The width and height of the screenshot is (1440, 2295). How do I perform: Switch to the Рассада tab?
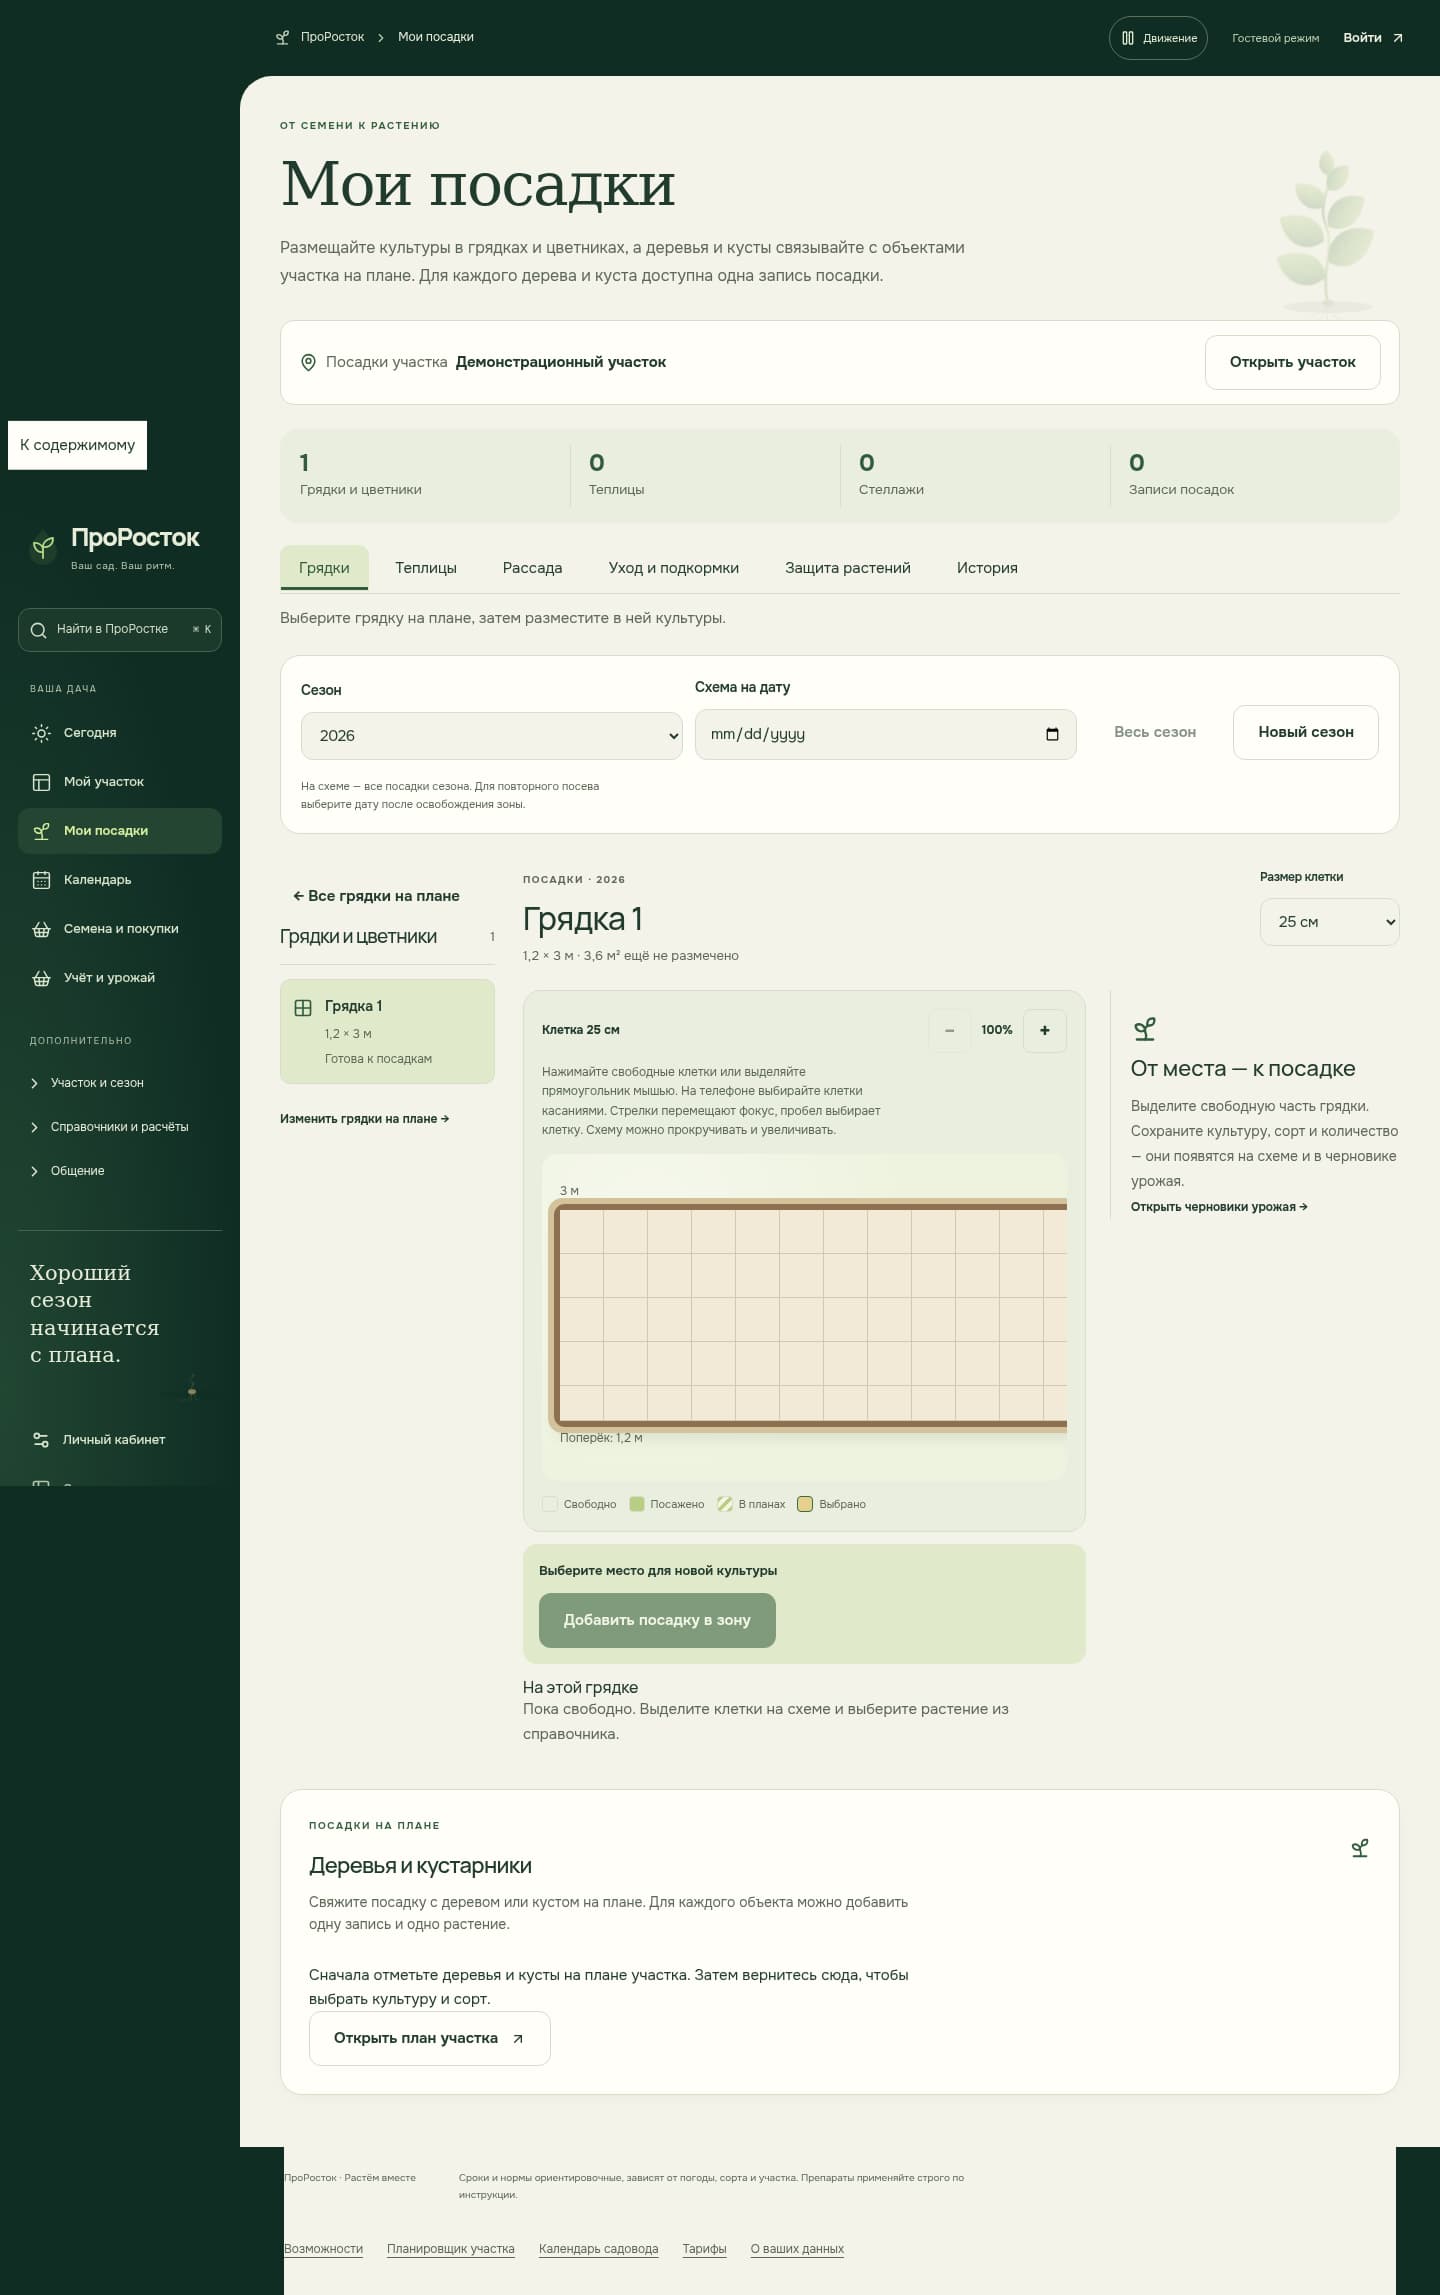(532, 568)
